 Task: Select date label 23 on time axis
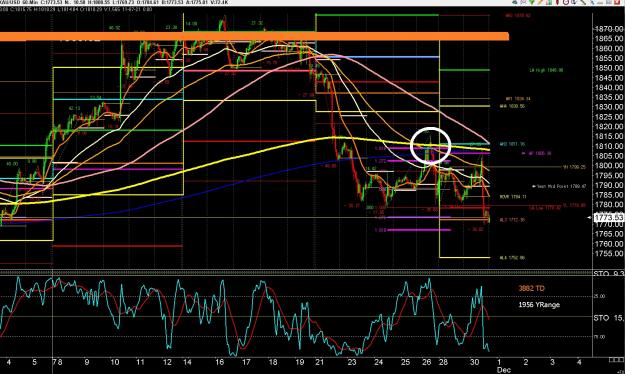click(x=352, y=362)
